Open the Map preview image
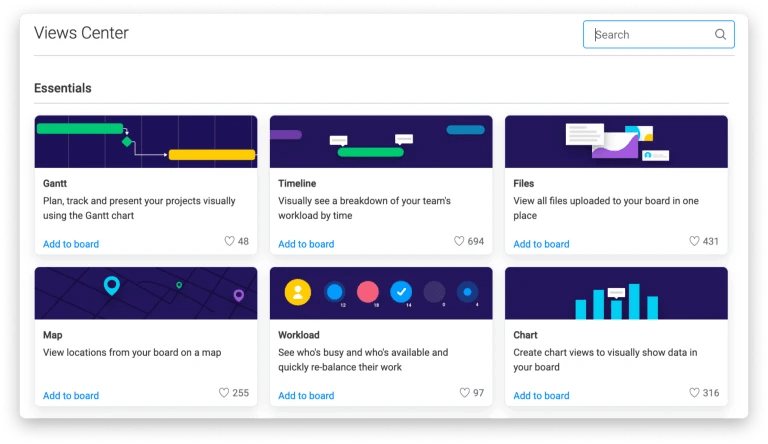The image size is (768, 444). (146, 293)
